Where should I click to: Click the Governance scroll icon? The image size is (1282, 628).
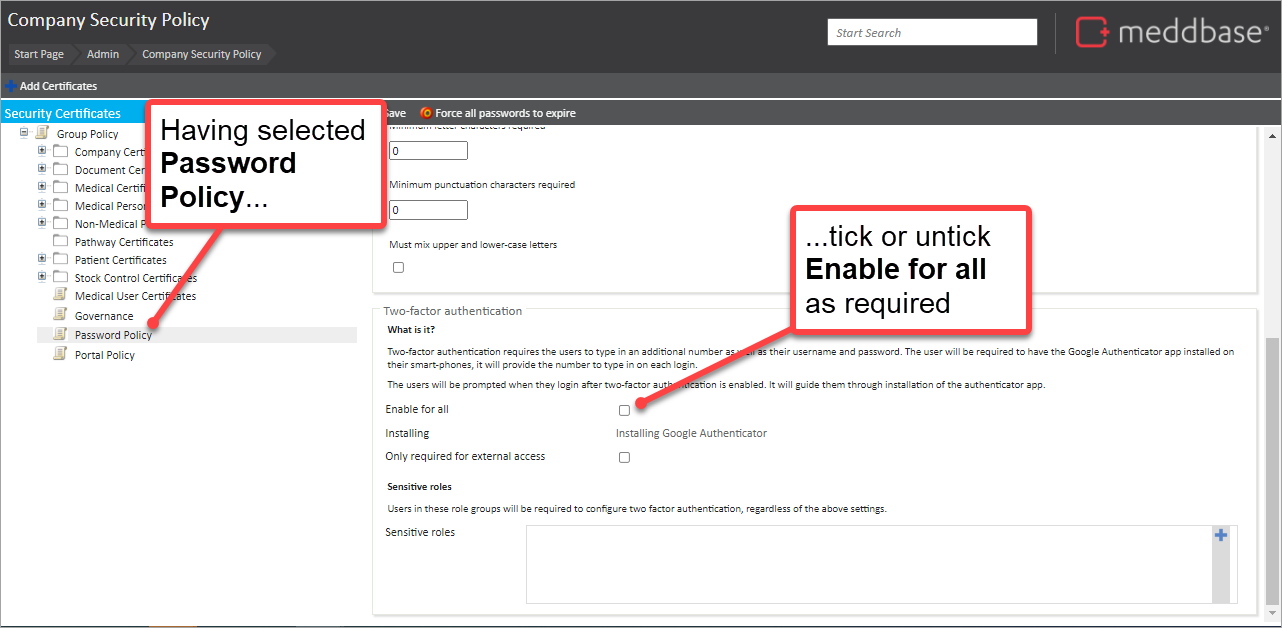point(60,316)
